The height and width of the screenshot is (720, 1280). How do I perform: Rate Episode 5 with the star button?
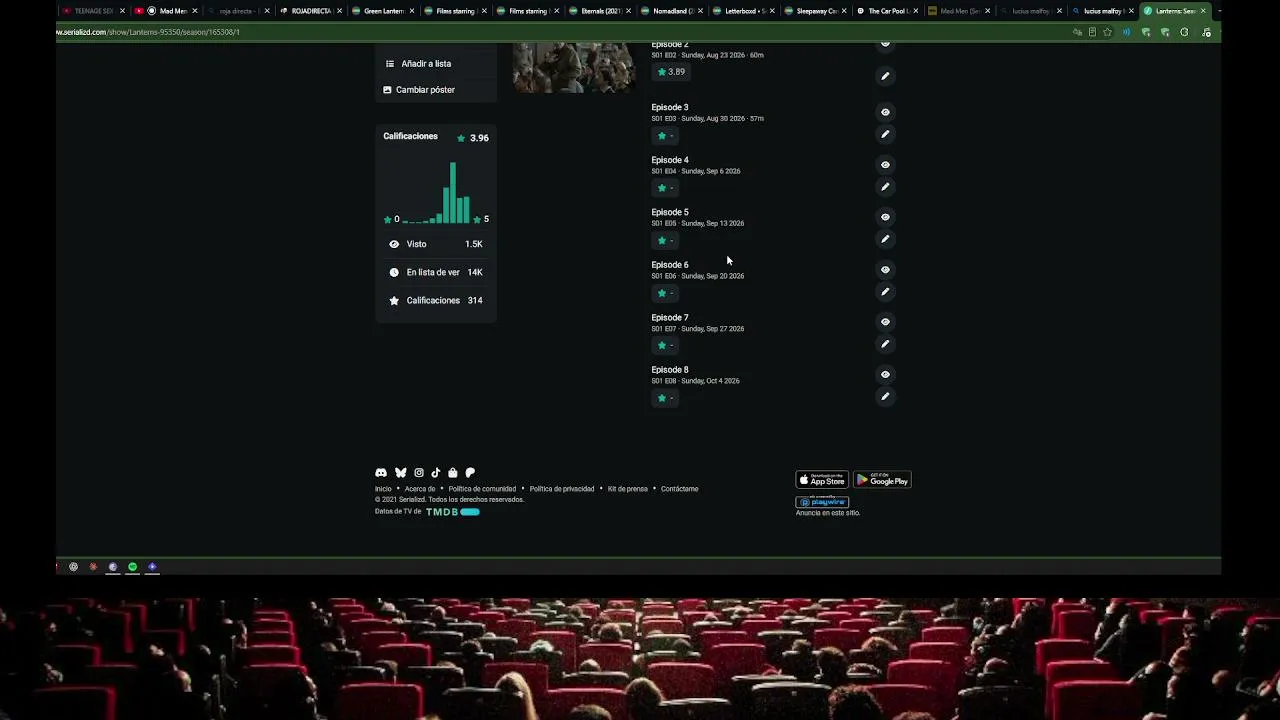665,241
